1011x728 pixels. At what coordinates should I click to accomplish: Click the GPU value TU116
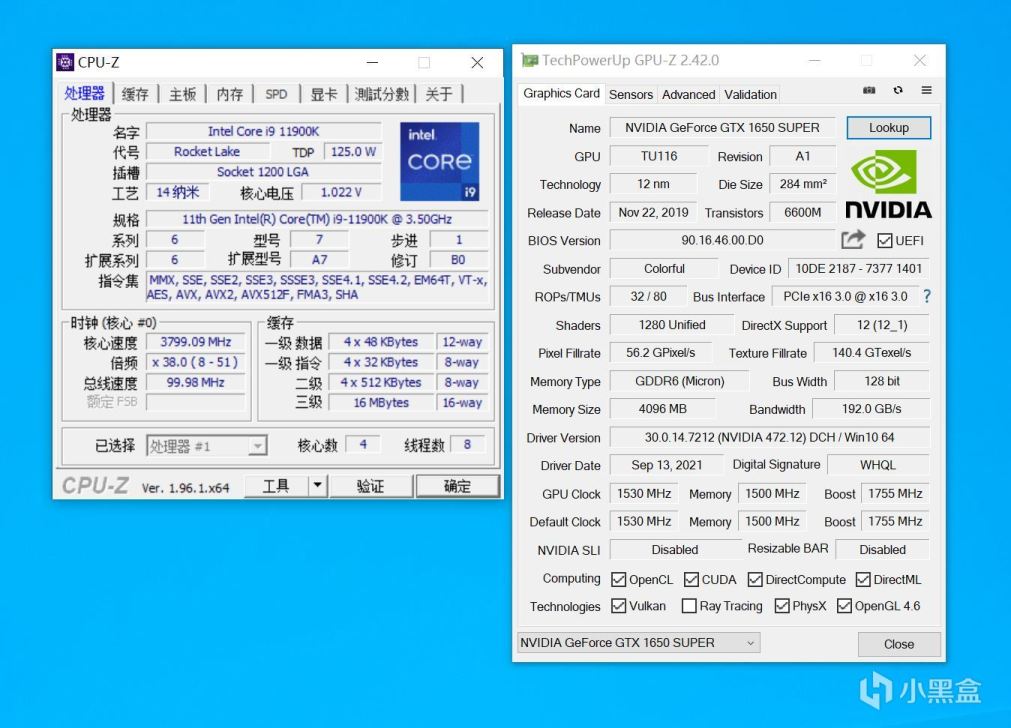(x=659, y=156)
